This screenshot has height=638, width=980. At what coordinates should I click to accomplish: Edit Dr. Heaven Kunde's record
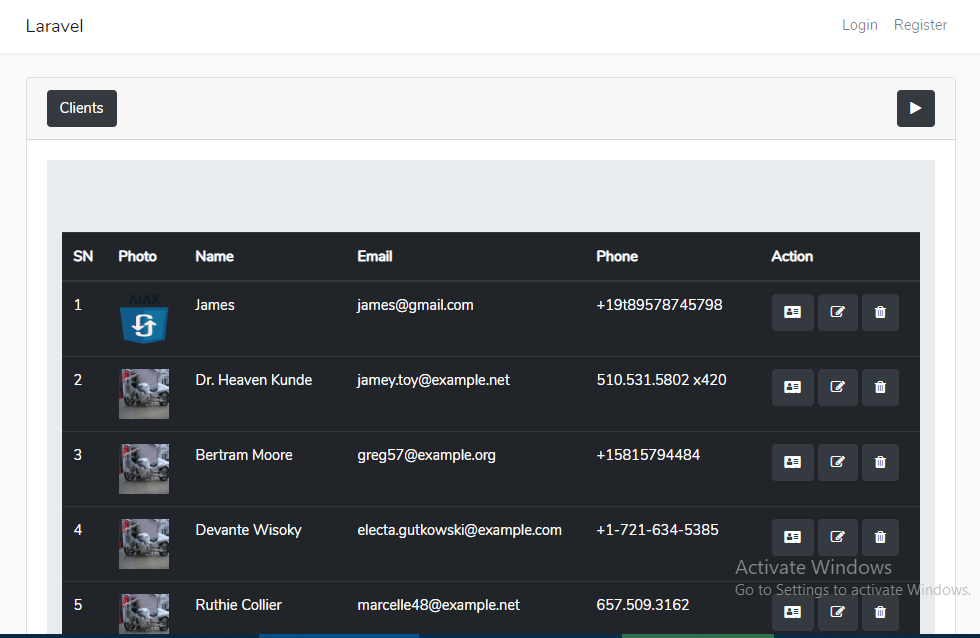[x=838, y=387]
